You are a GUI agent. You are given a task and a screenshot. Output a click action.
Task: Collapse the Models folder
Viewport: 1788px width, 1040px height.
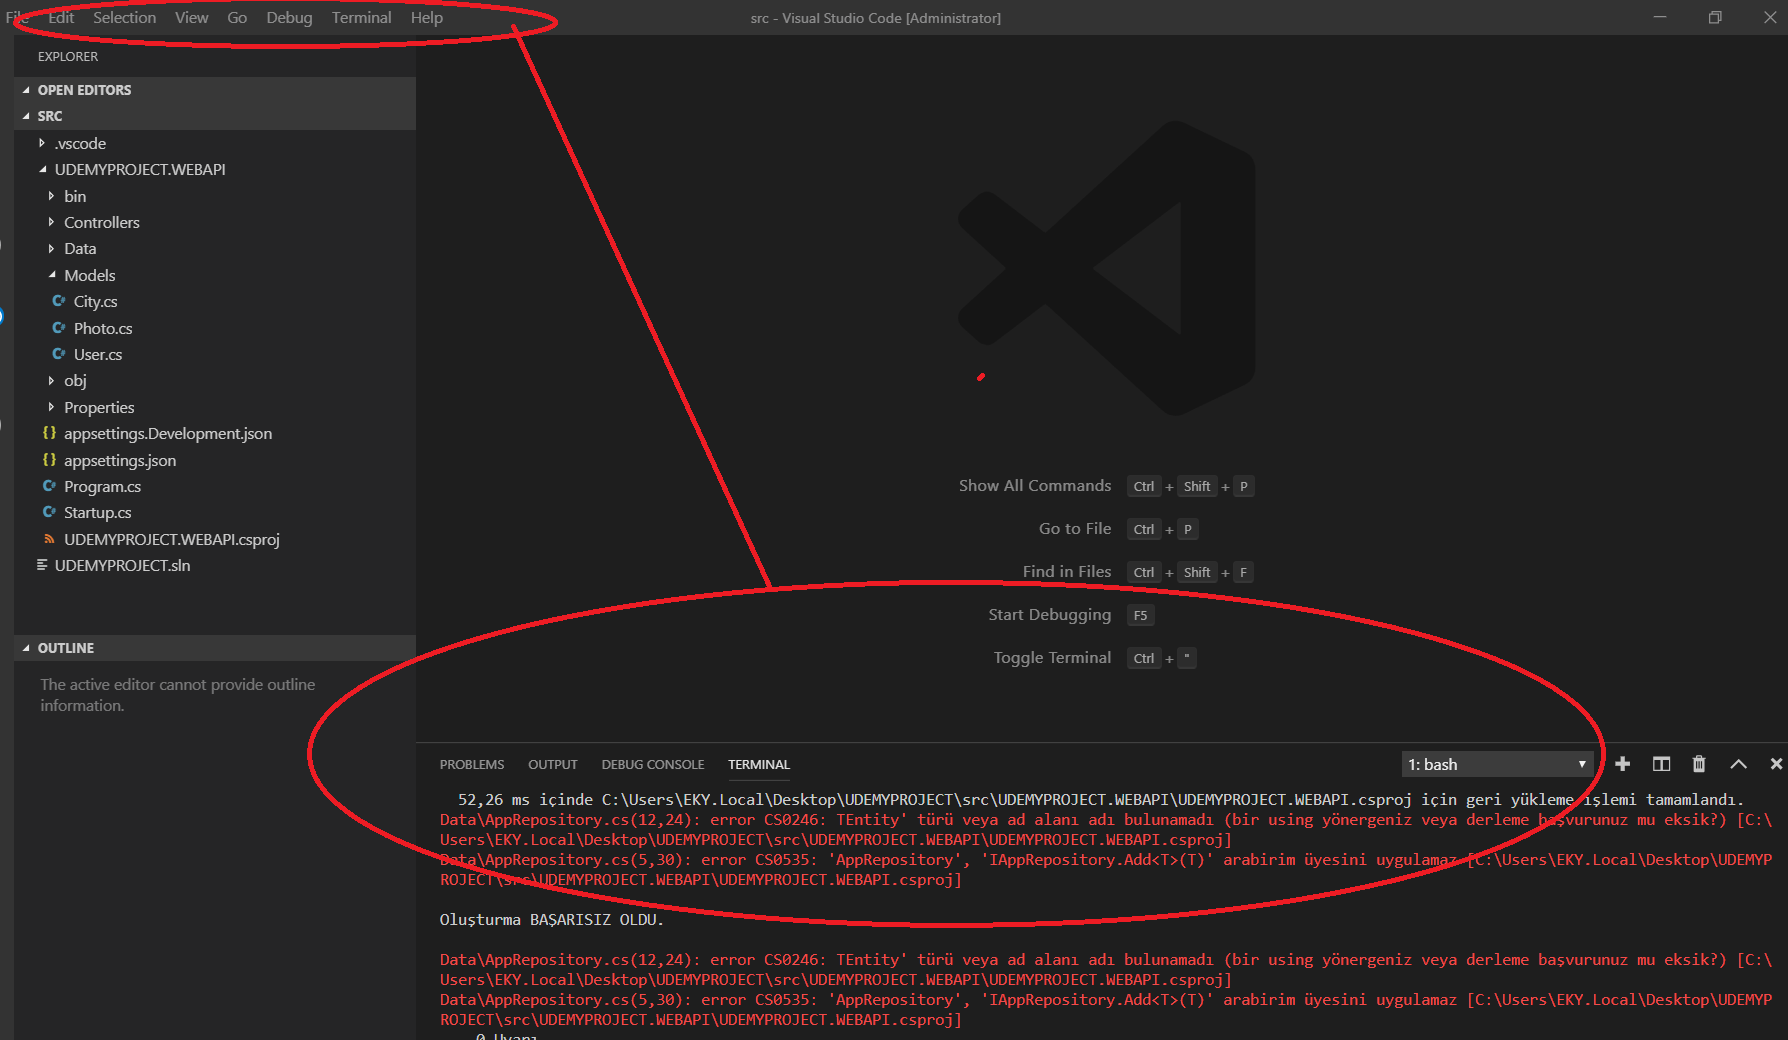89,276
